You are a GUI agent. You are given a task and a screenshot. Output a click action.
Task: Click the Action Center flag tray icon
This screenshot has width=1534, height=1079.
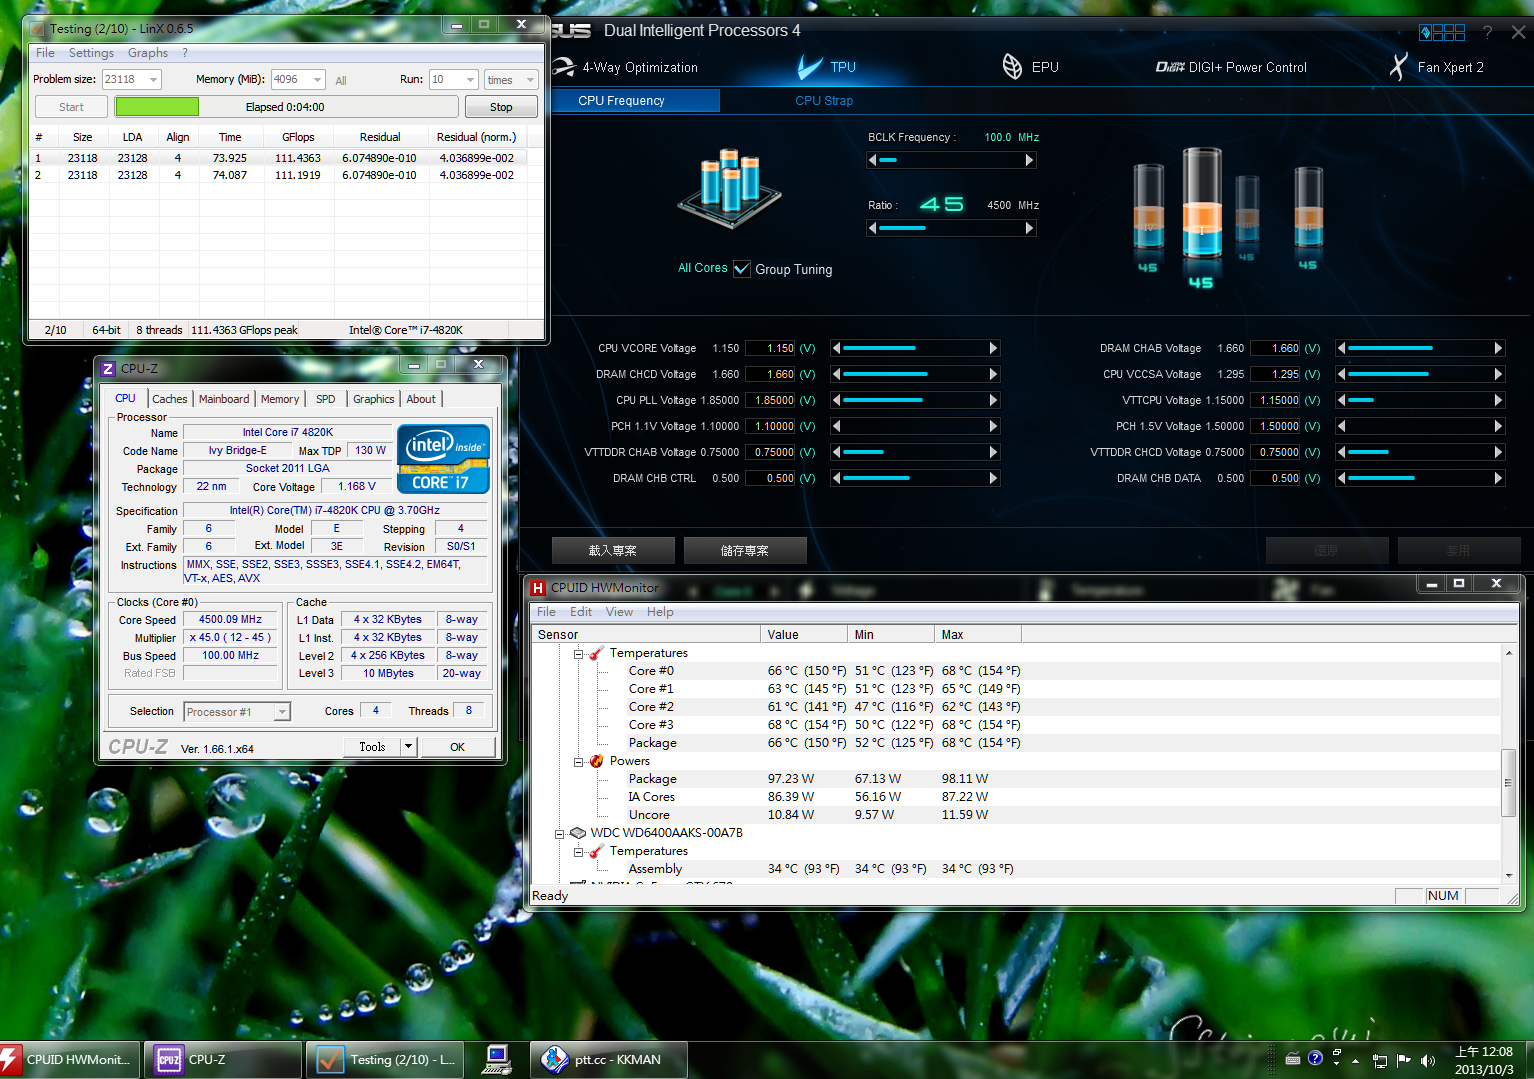tap(1404, 1060)
